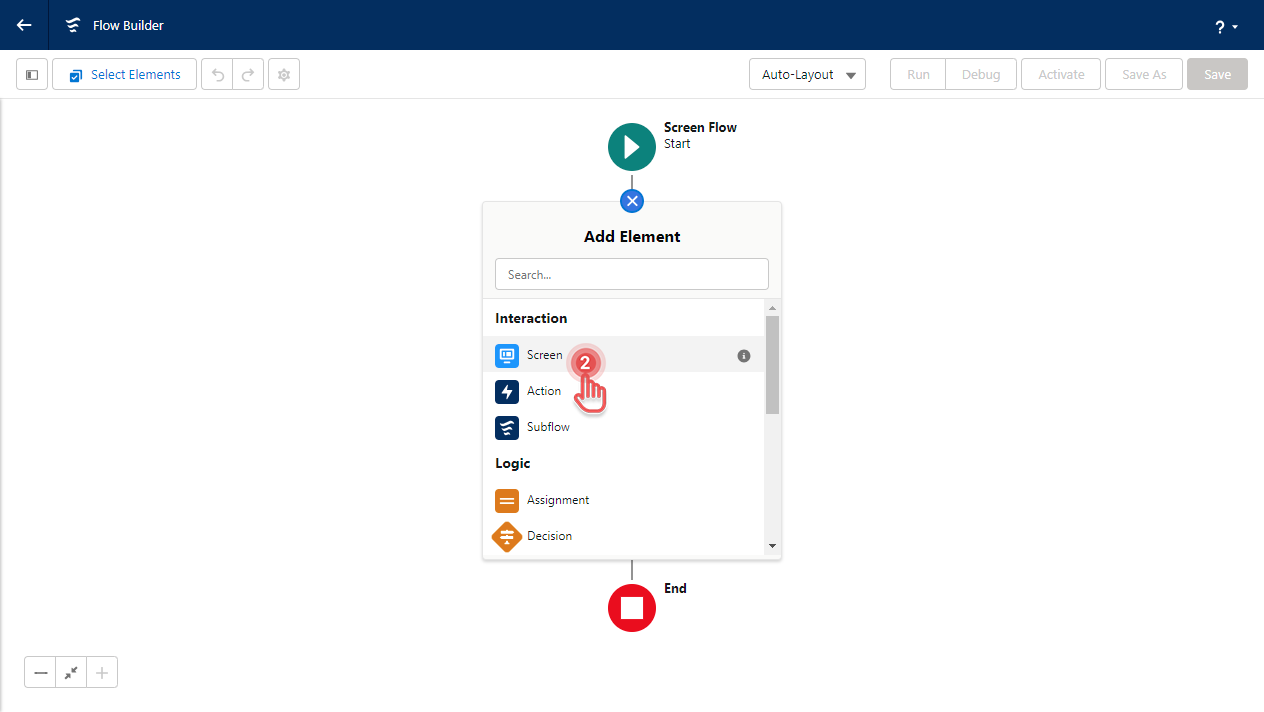
Task: Click the zoom out minus control
Action: point(40,672)
